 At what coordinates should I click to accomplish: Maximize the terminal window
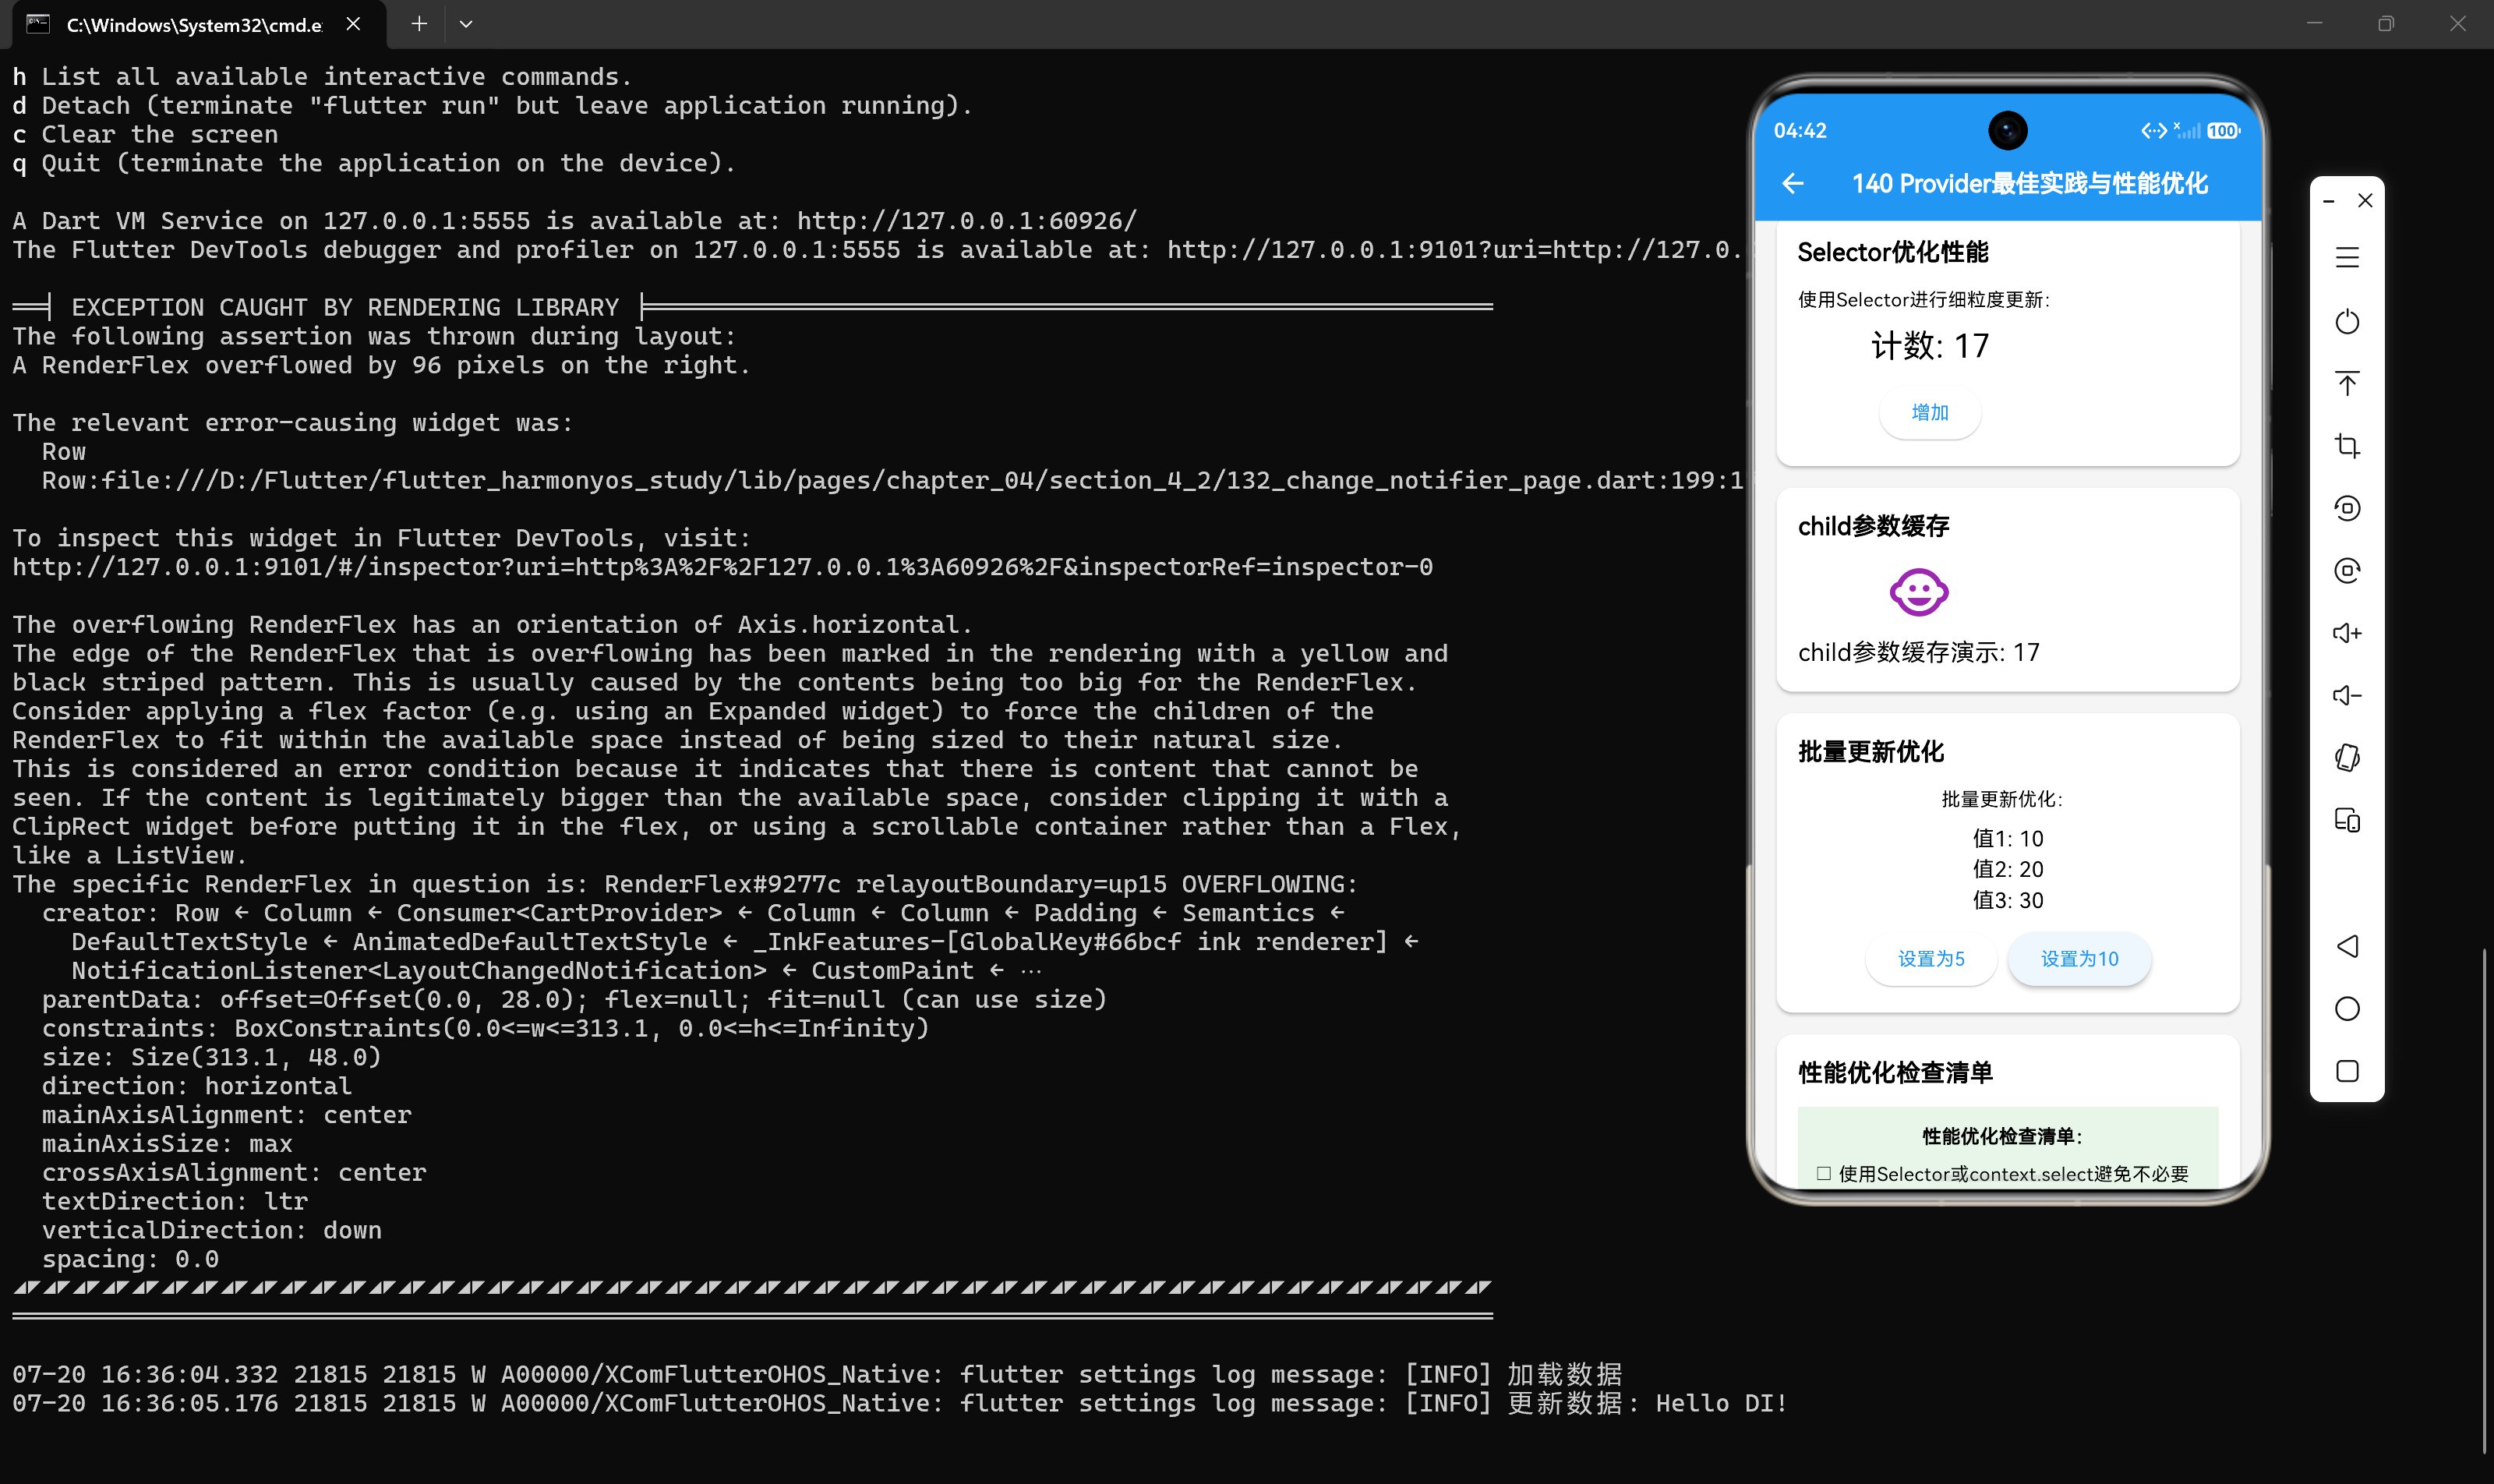[x=2385, y=23]
